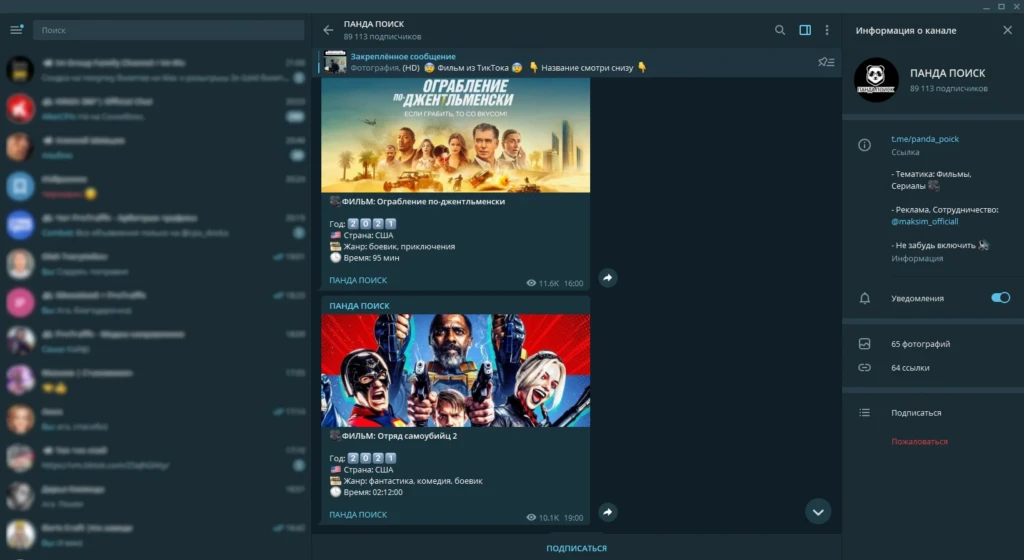This screenshot has height=560, width=1024.
Task: Close the channel information panel
Action: coord(1007,30)
